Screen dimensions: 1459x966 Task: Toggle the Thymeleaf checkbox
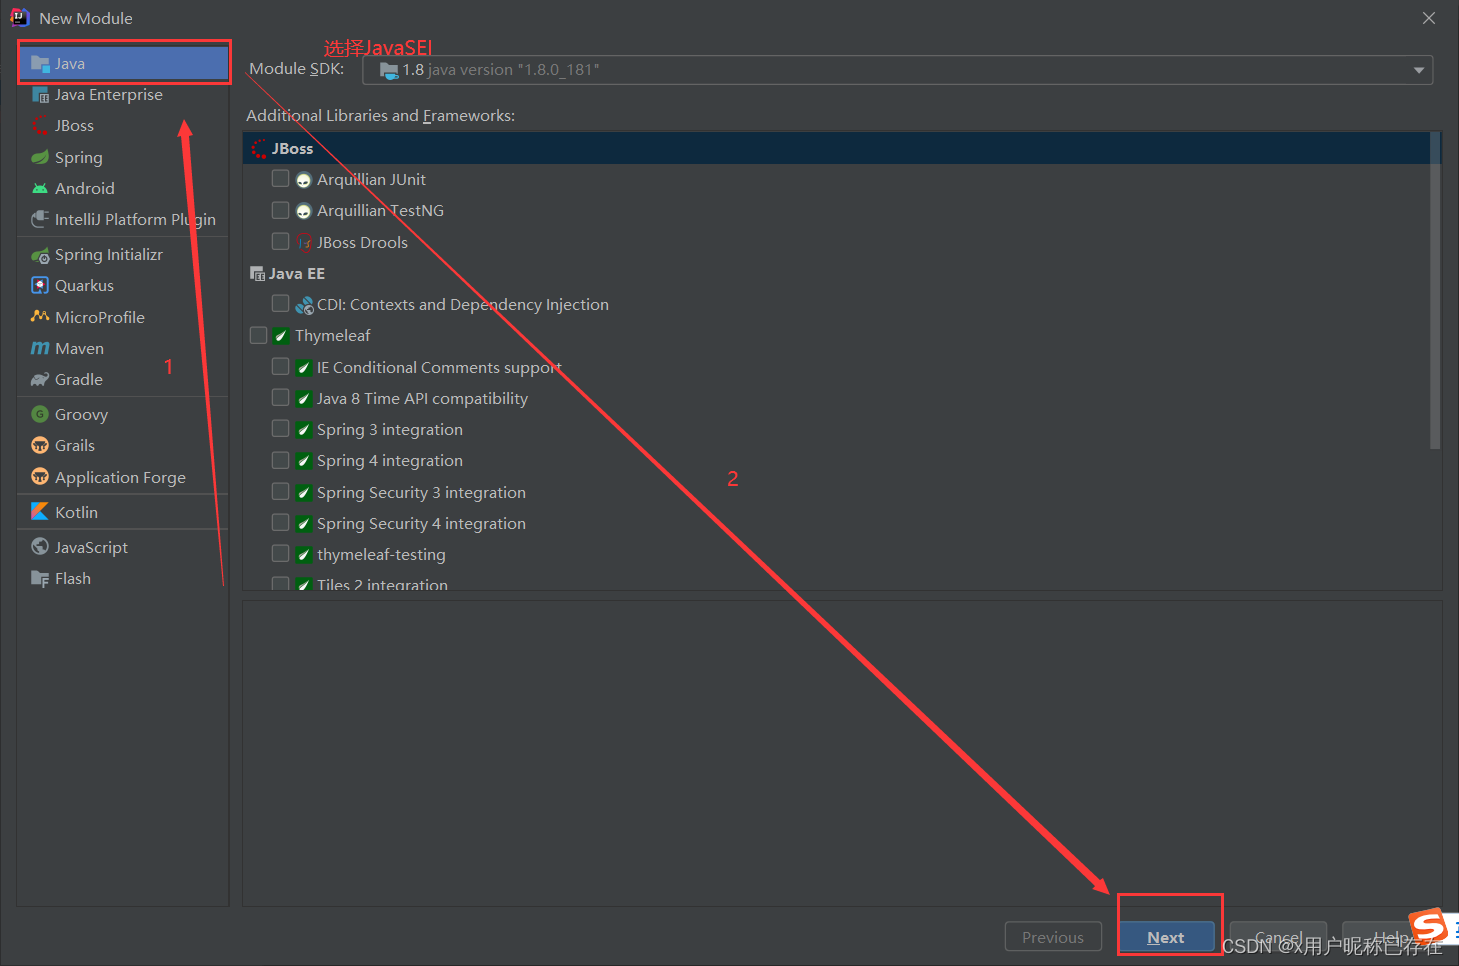tap(258, 335)
